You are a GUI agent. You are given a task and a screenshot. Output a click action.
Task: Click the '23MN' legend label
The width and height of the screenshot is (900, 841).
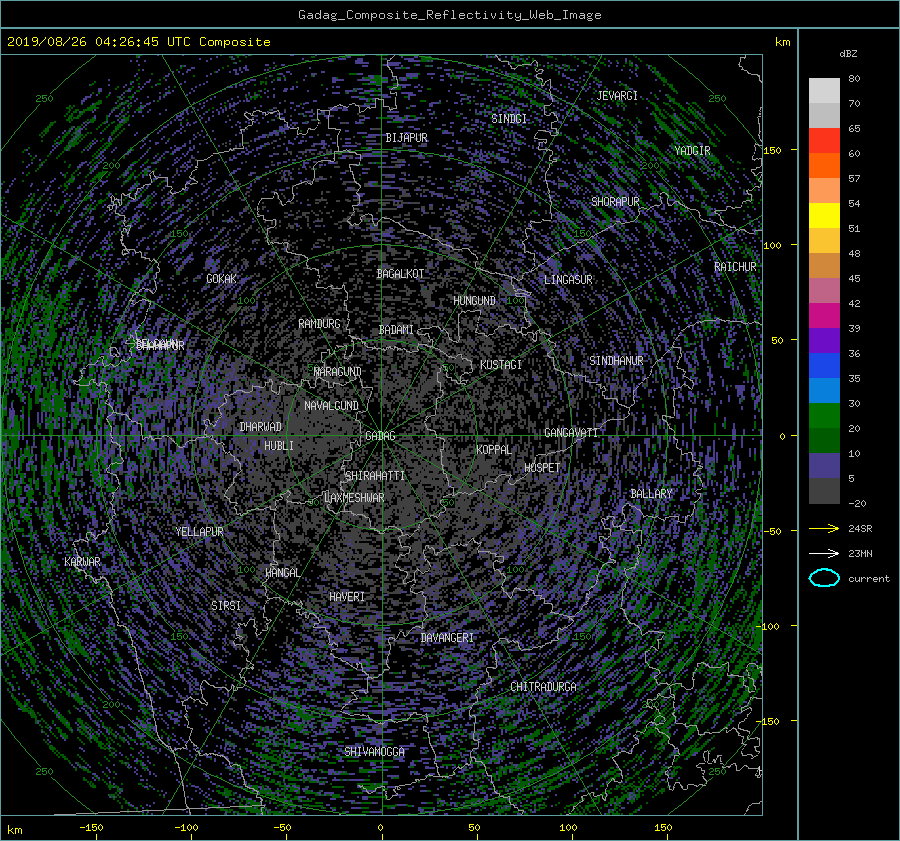click(x=860, y=553)
